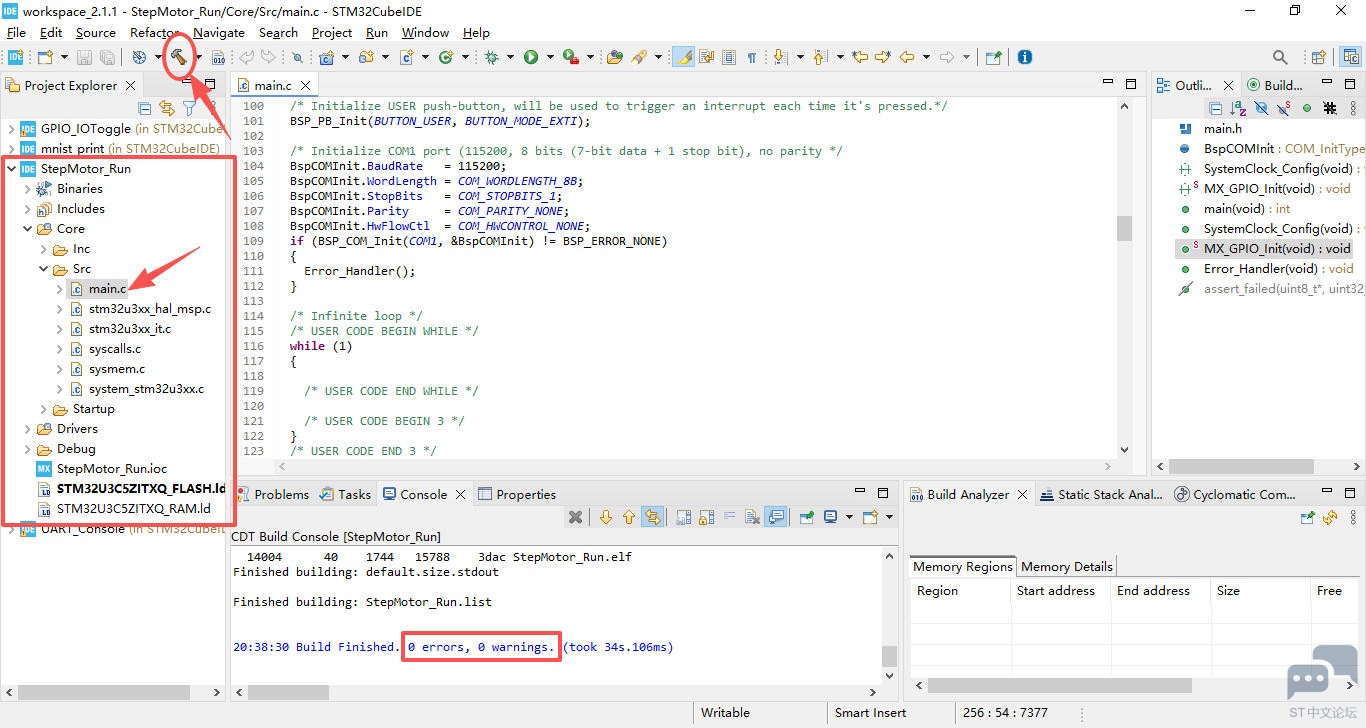Click the Open Perspective icon
Image resolution: width=1366 pixels, height=728 pixels.
1318,57
